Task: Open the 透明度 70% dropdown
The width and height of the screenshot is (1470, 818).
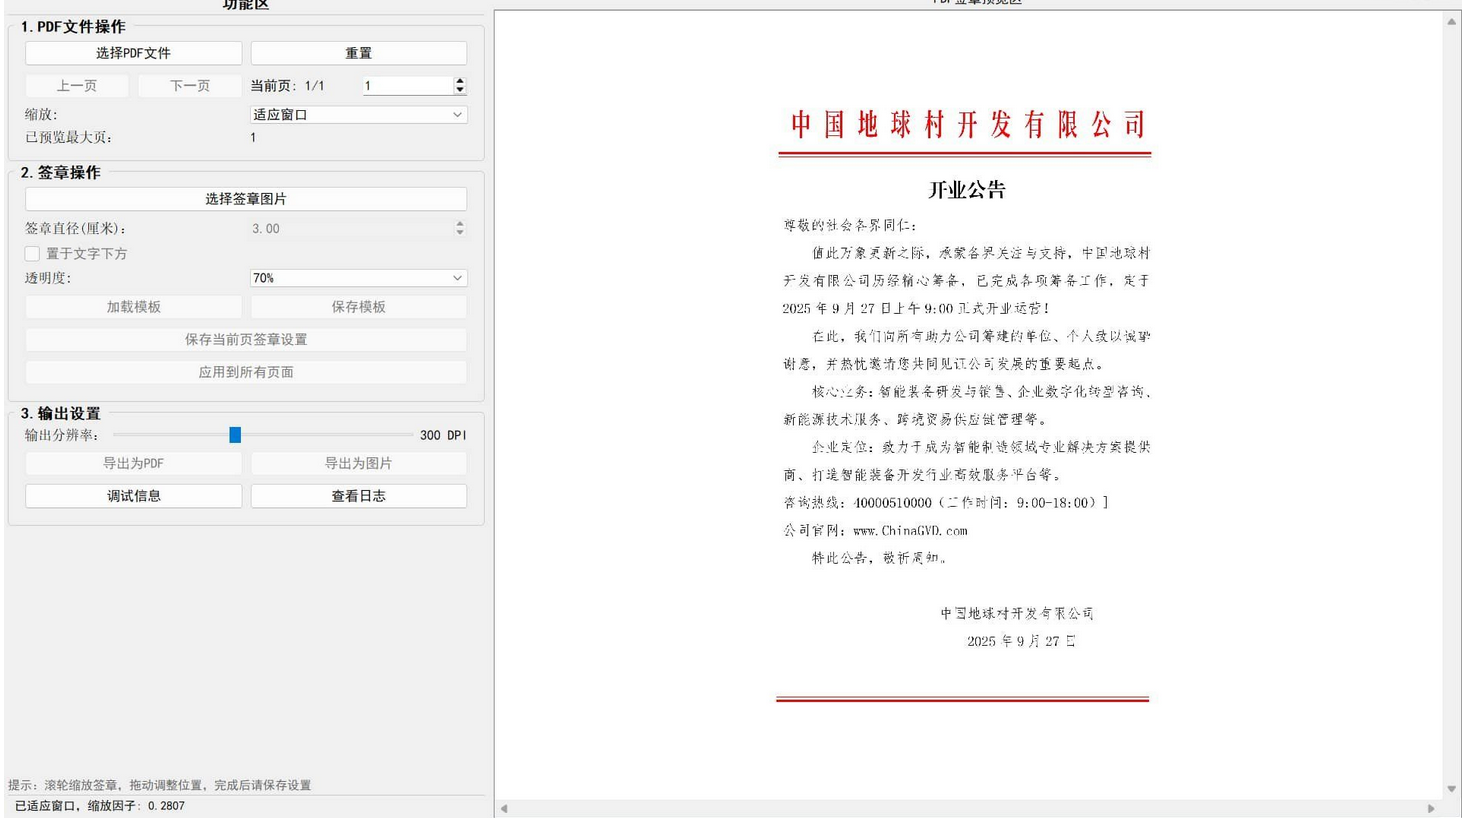Action: pos(358,278)
